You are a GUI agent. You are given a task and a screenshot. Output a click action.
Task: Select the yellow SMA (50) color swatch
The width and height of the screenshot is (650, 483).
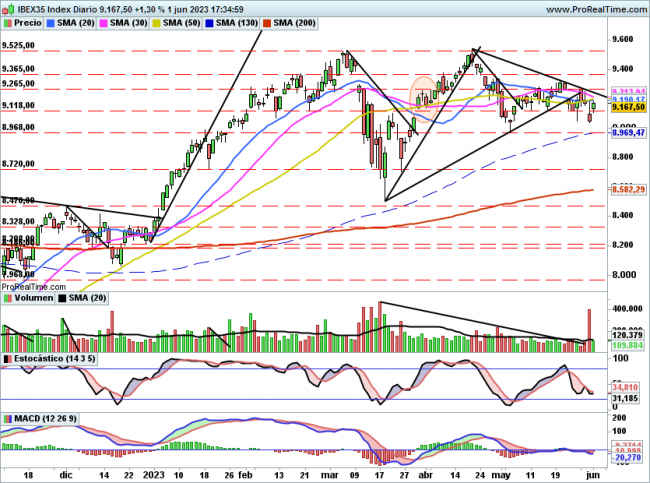tap(157, 23)
